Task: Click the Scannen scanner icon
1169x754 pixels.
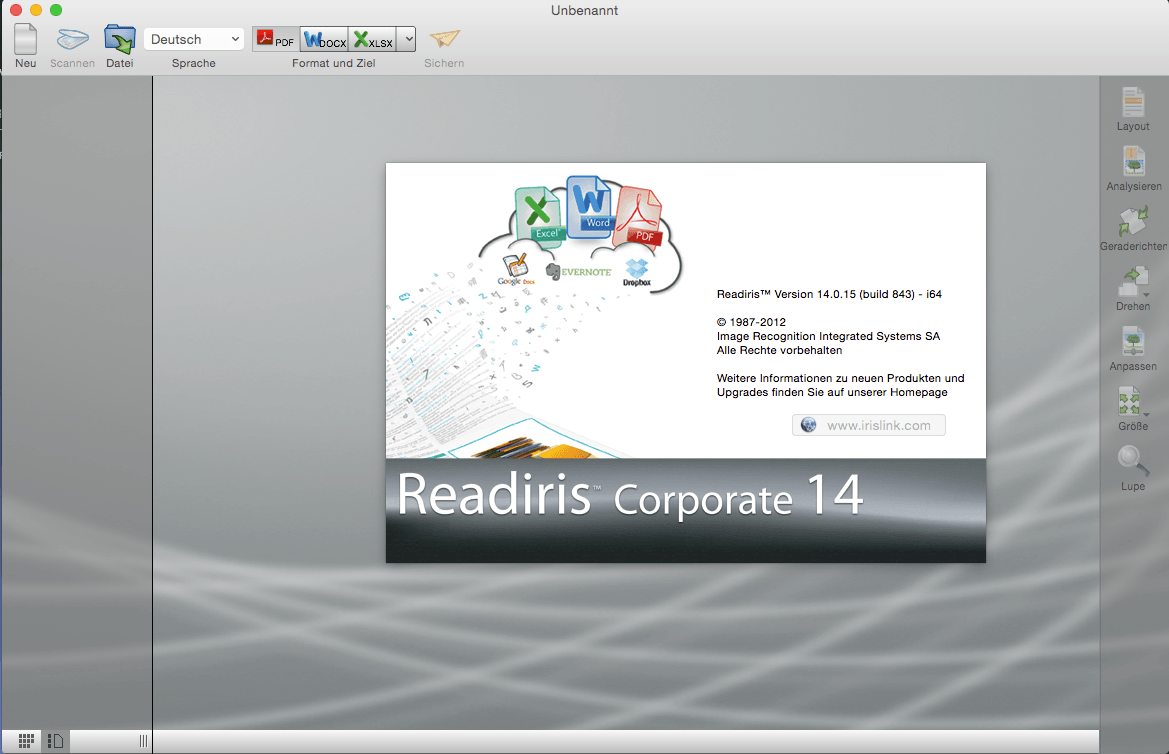Action: tap(72, 39)
